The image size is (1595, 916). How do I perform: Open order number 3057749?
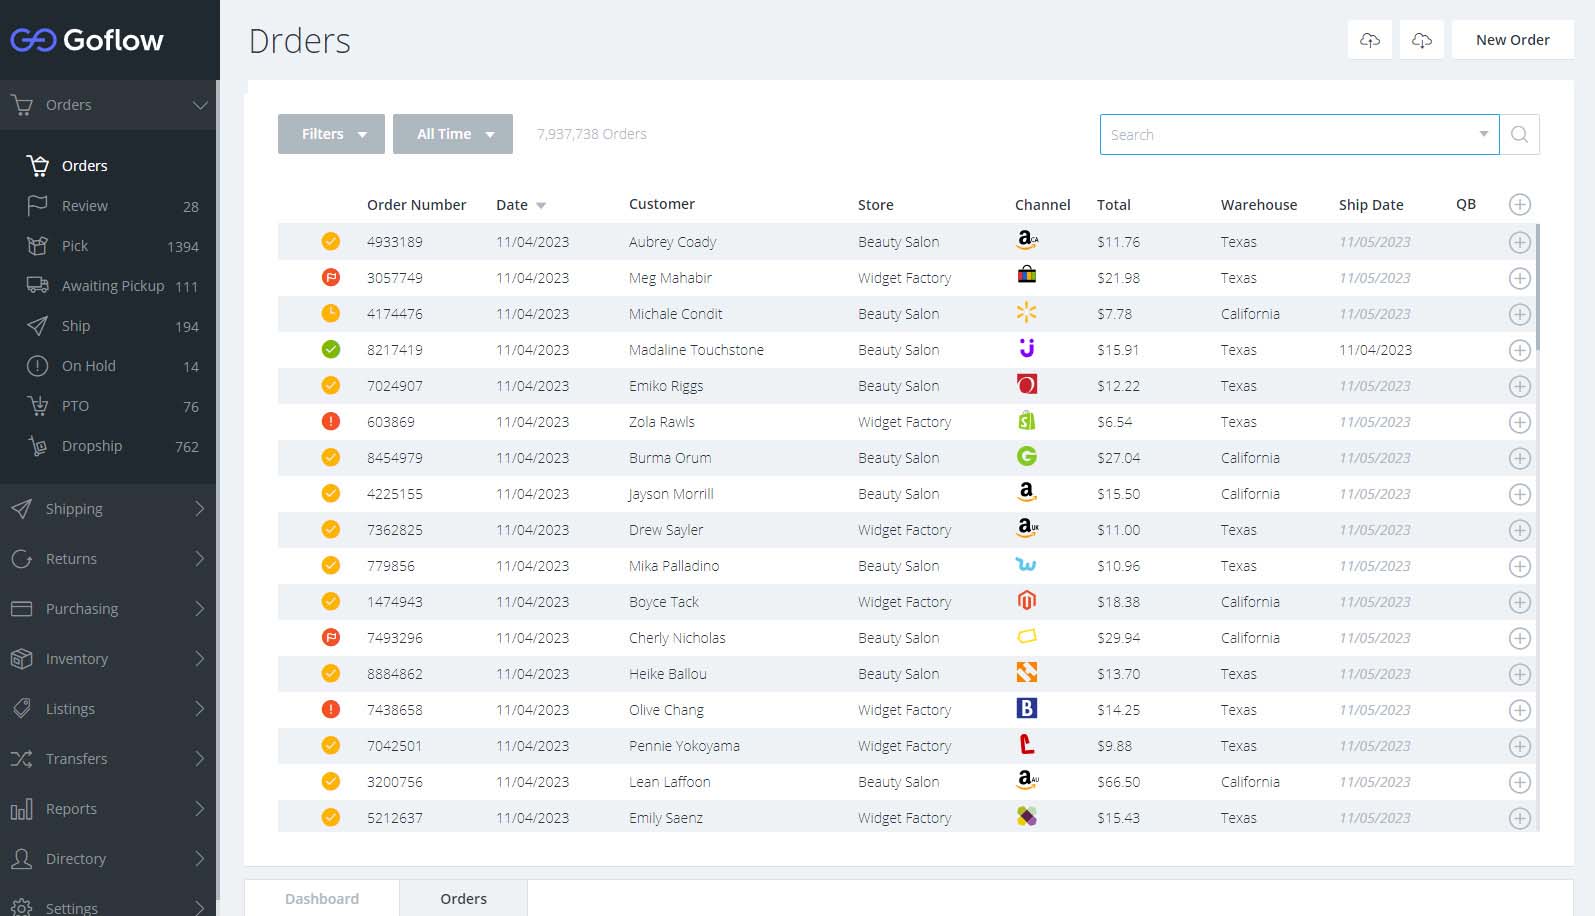pyautogui.click(x=394, y=278)
